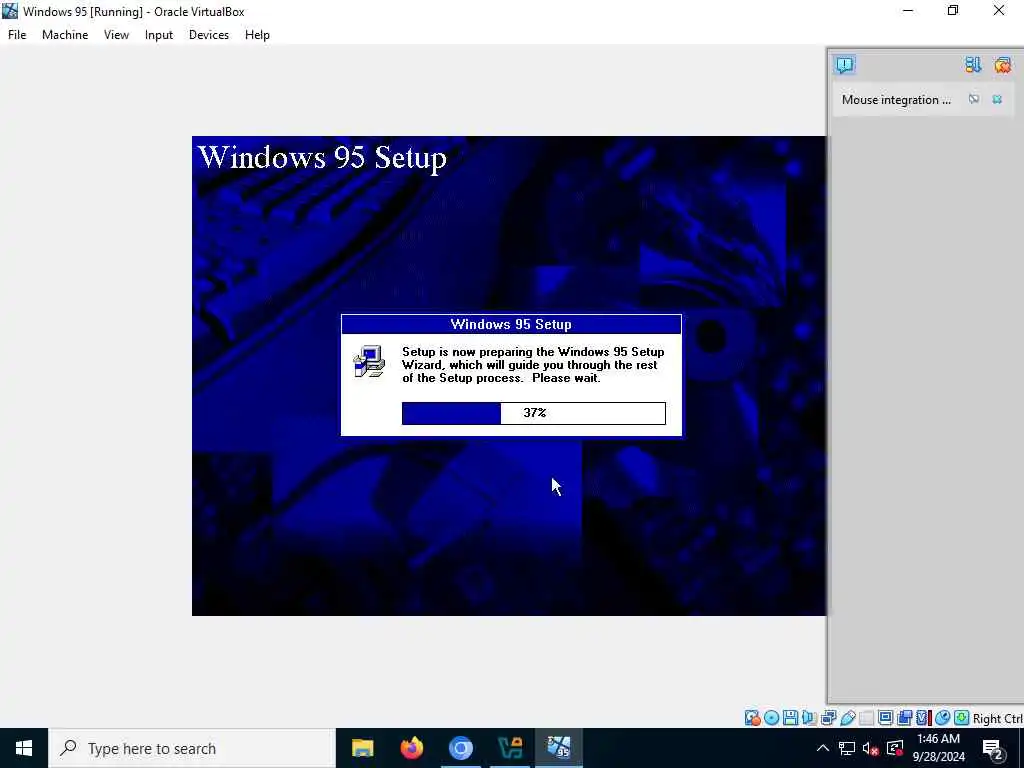Click the USB devices status icon
The width and height of the screenshot is (1024, 768).
click(x=848, y=718)
